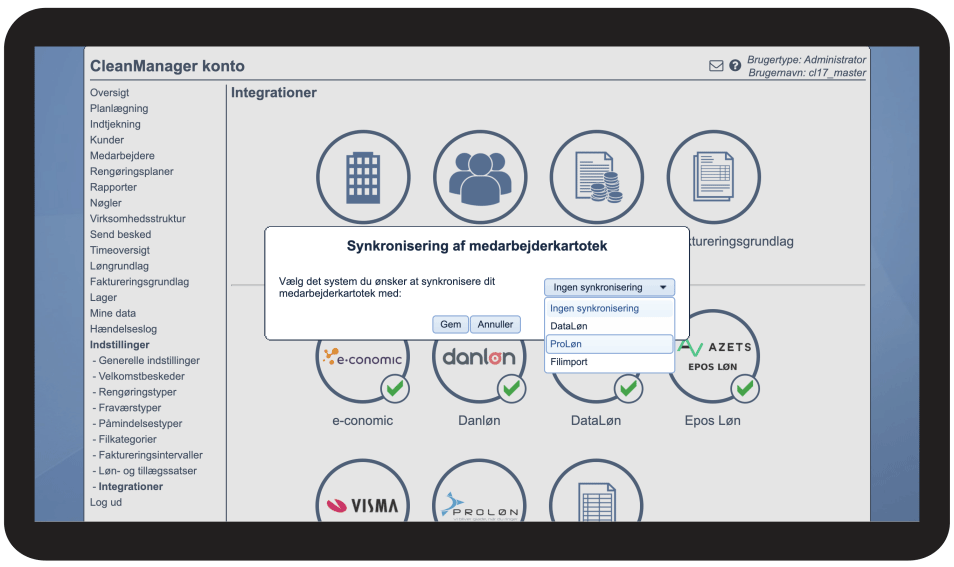Cancel the dialog with Annuller
Viewport: 954px width, 567px height.
495,324
